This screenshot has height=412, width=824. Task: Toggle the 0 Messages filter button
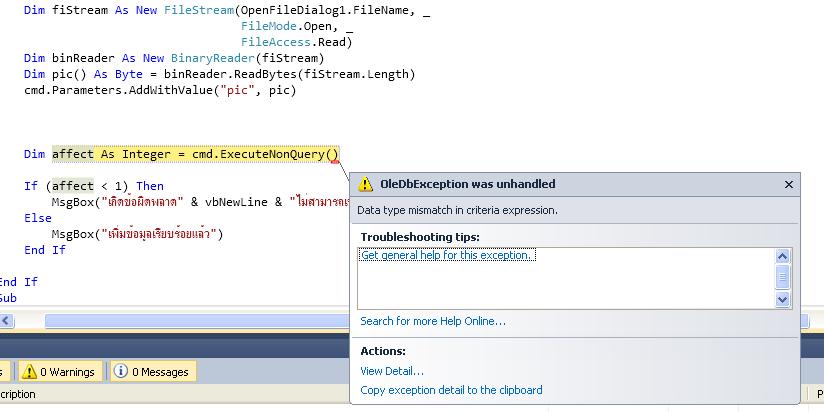(151, 372)
